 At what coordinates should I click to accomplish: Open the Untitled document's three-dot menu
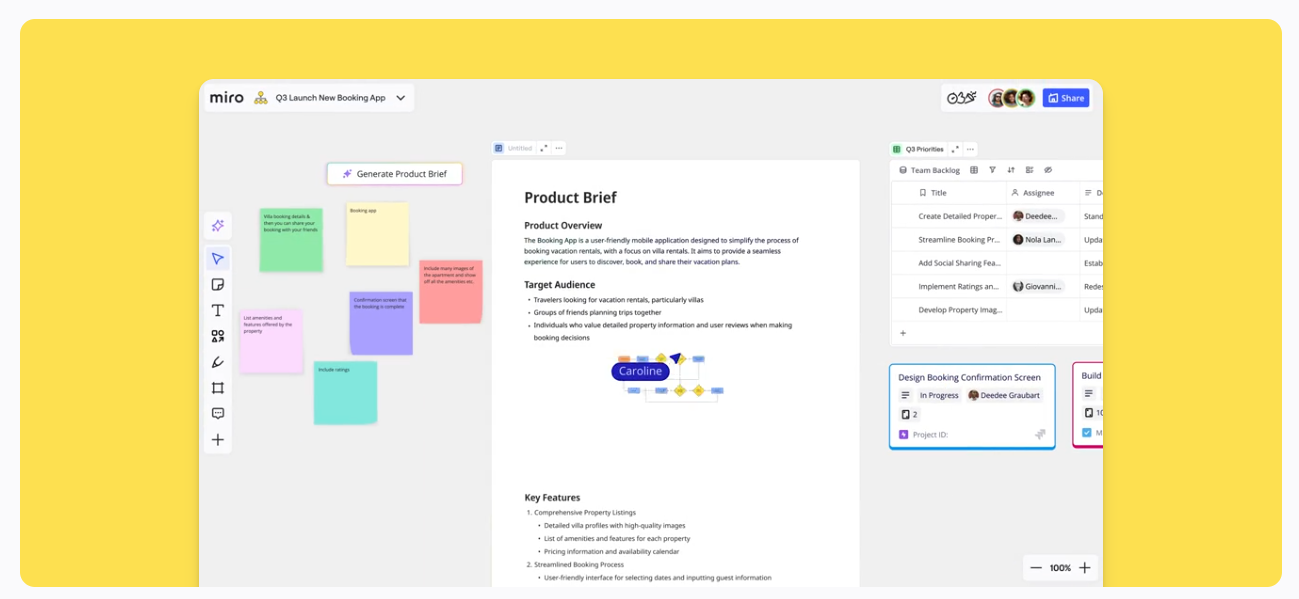pyautogui.click(x=559, y=148)
